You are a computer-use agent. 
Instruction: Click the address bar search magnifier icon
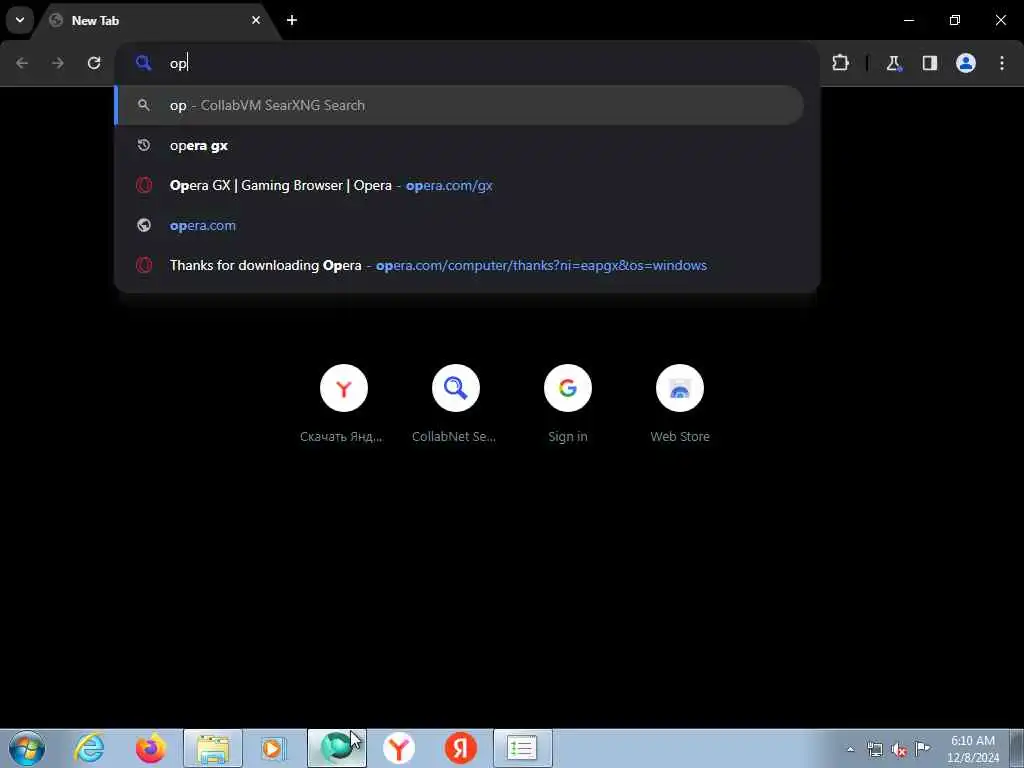[x=144, y=63]
